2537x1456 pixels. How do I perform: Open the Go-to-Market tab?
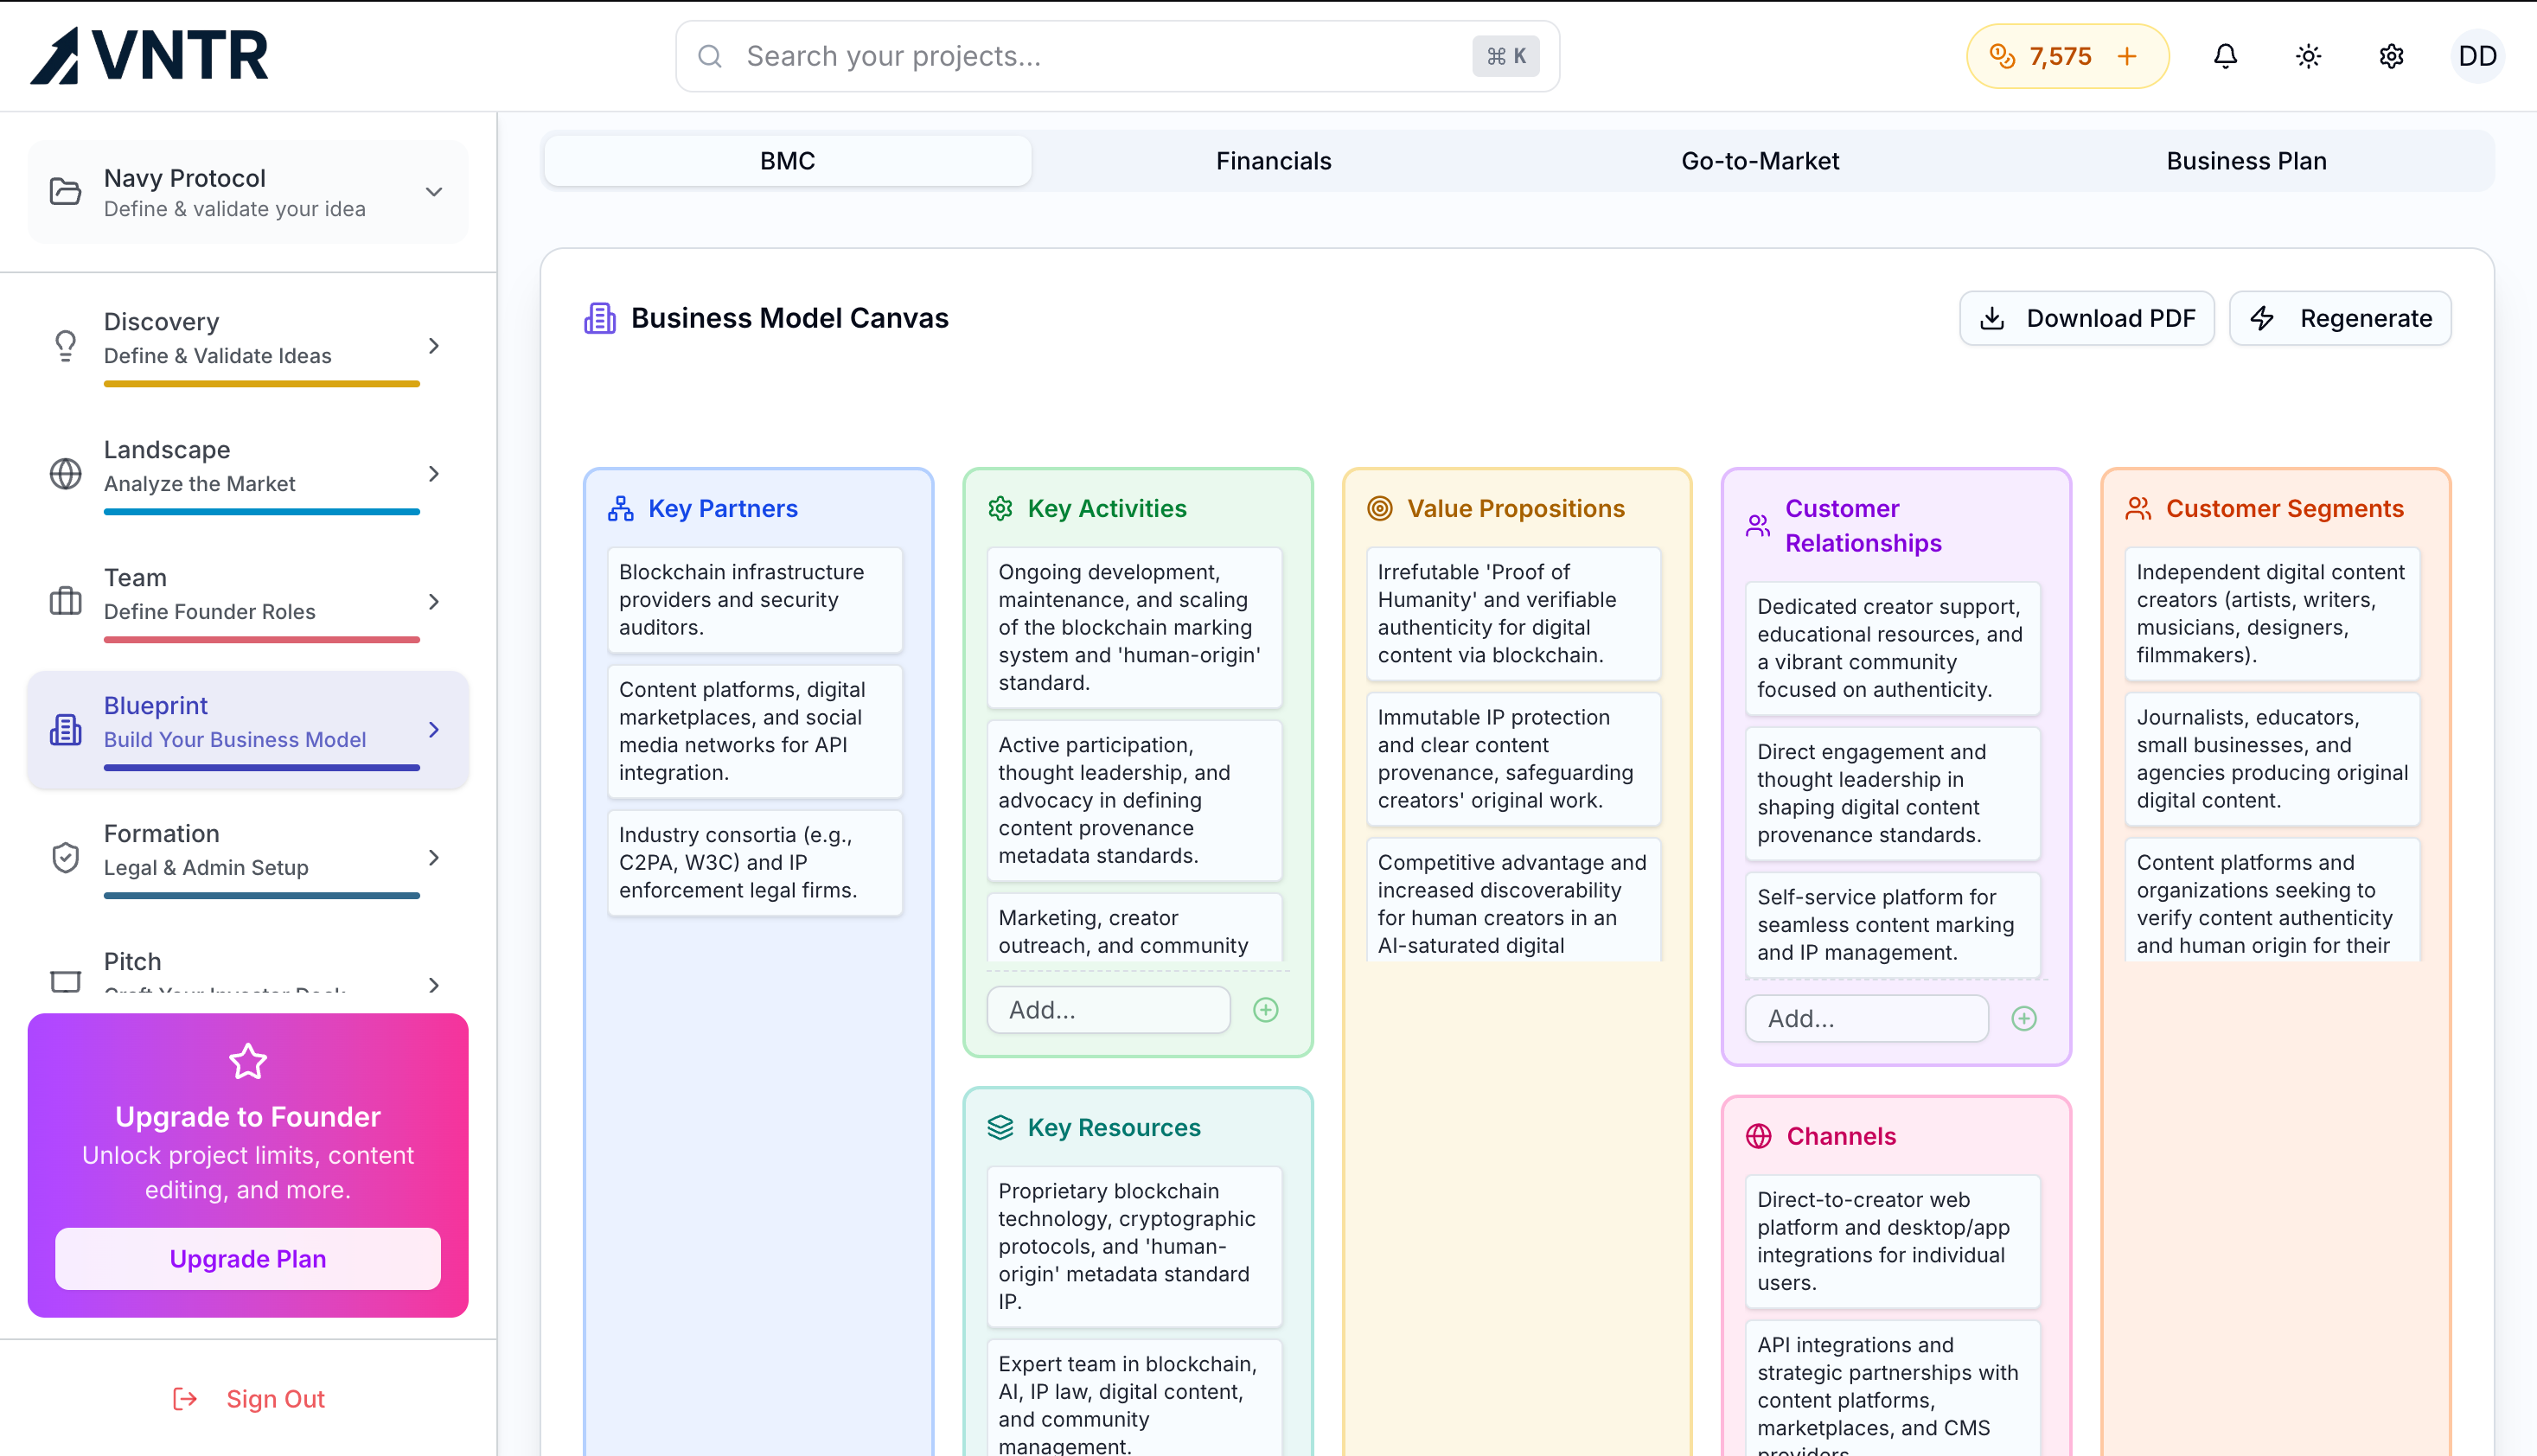(1759, 161)
